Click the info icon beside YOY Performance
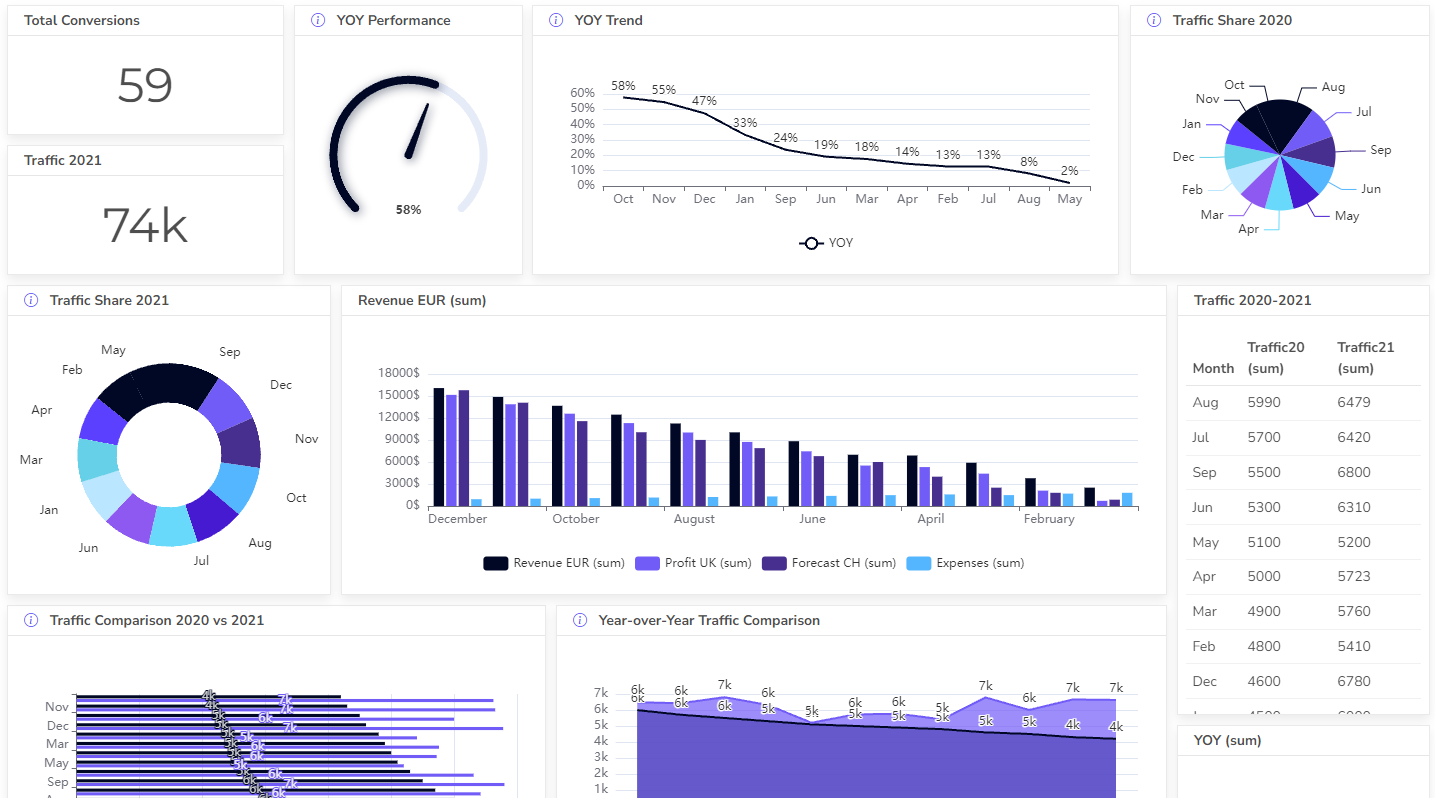 [318, 20]
